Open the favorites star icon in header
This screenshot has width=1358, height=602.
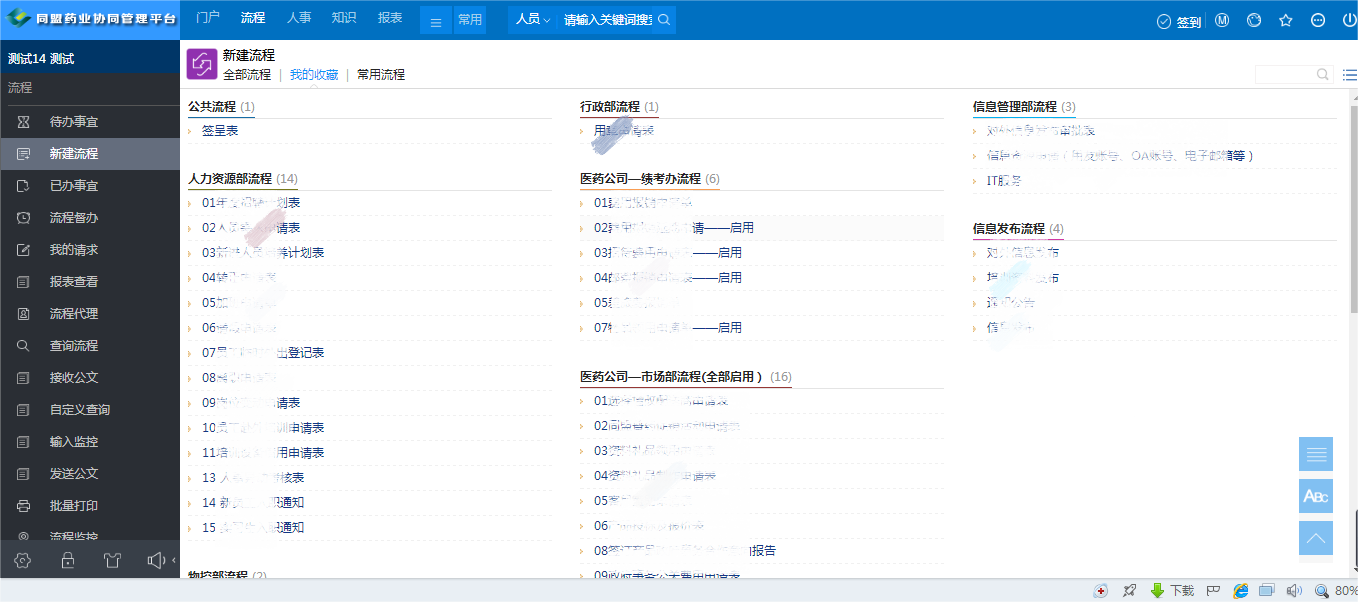(1286, 20)
